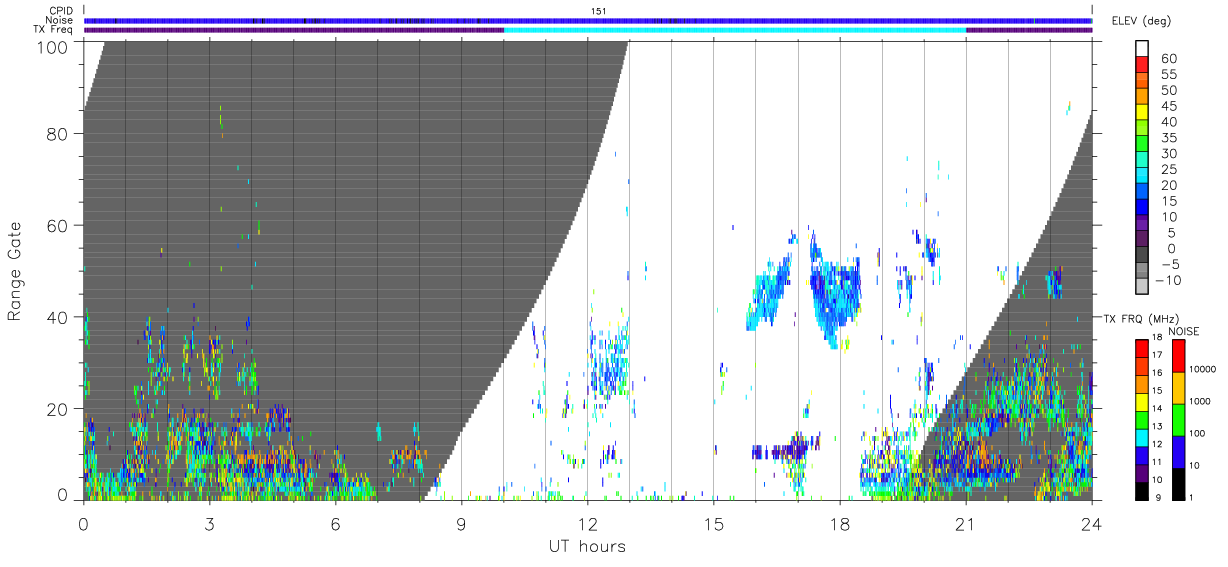Select the dark gray -5 to 0 elevation band
1228x567 pixels.
1143,256
